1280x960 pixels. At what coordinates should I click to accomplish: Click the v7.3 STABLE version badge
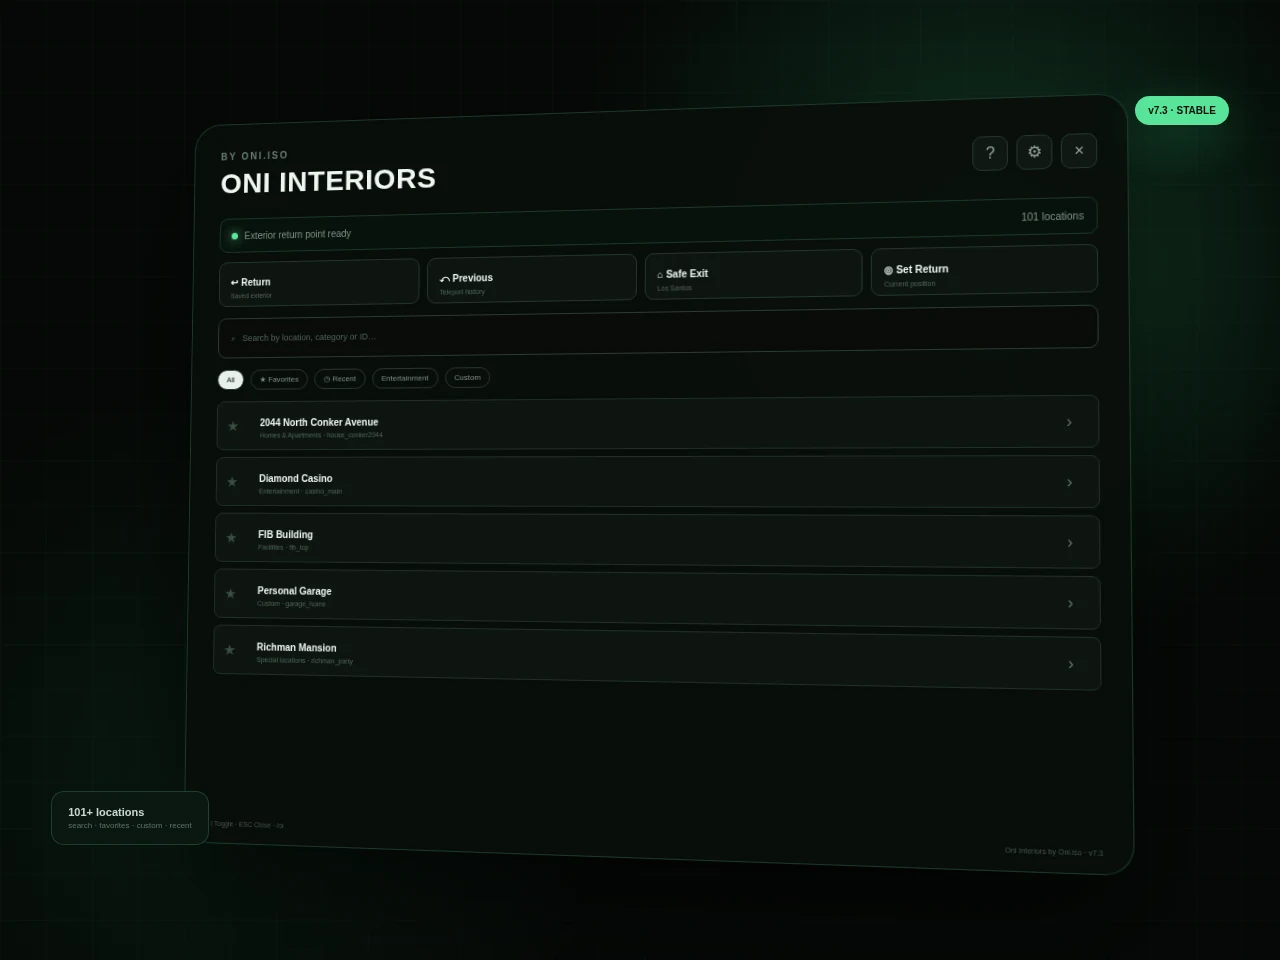pos(1182,110)
